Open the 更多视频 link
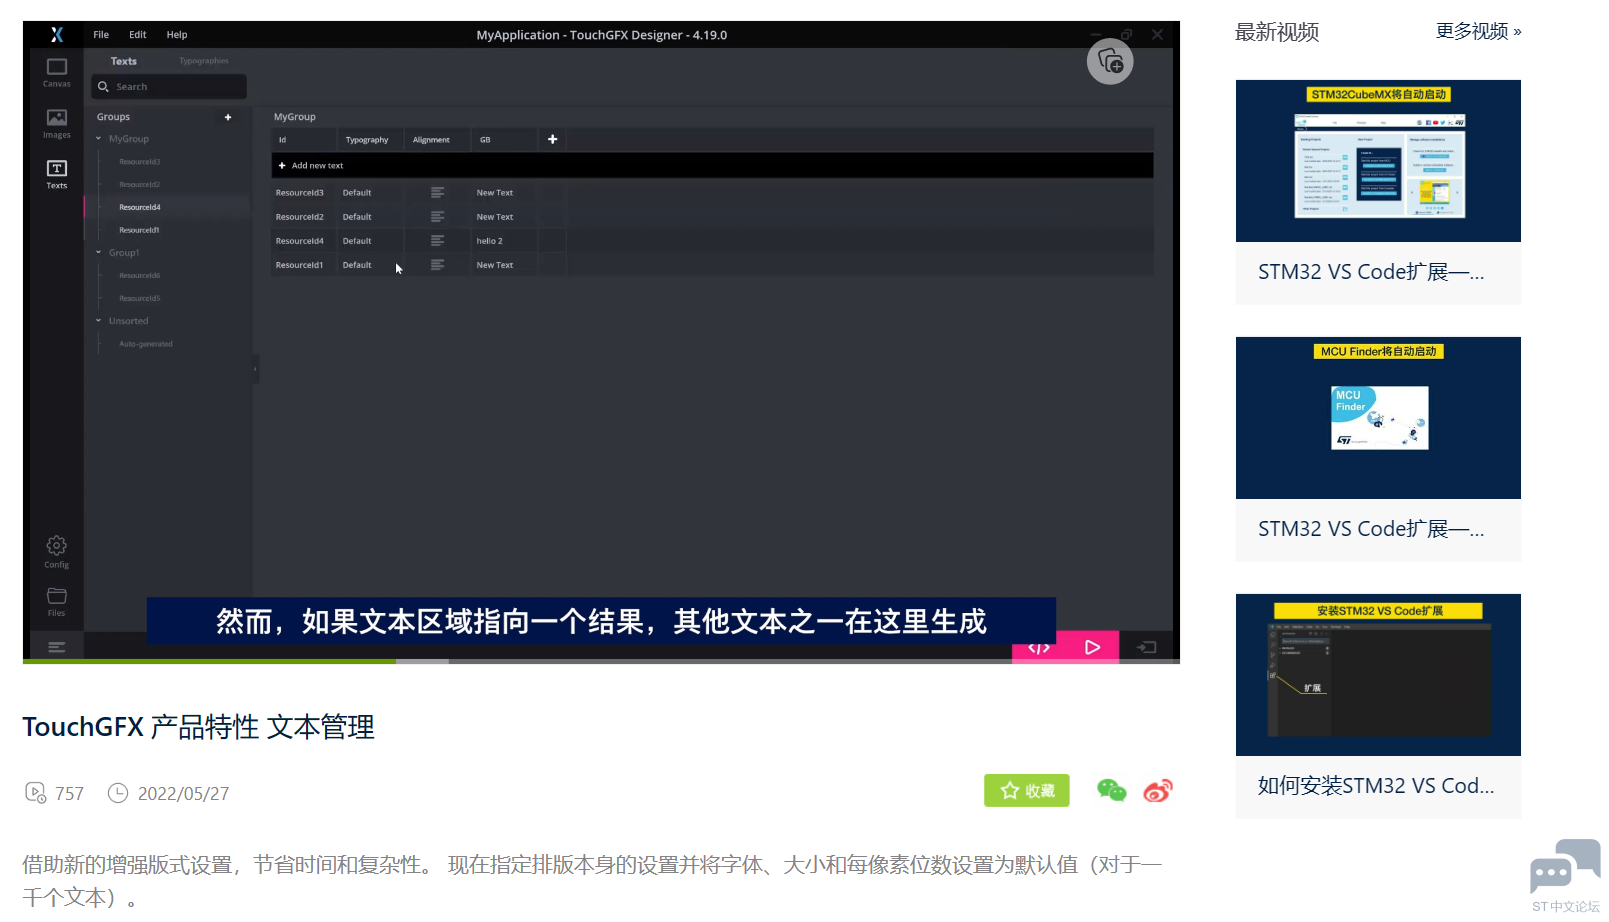The width and height of the screenshot is (1609, 922). point(1479,32)
